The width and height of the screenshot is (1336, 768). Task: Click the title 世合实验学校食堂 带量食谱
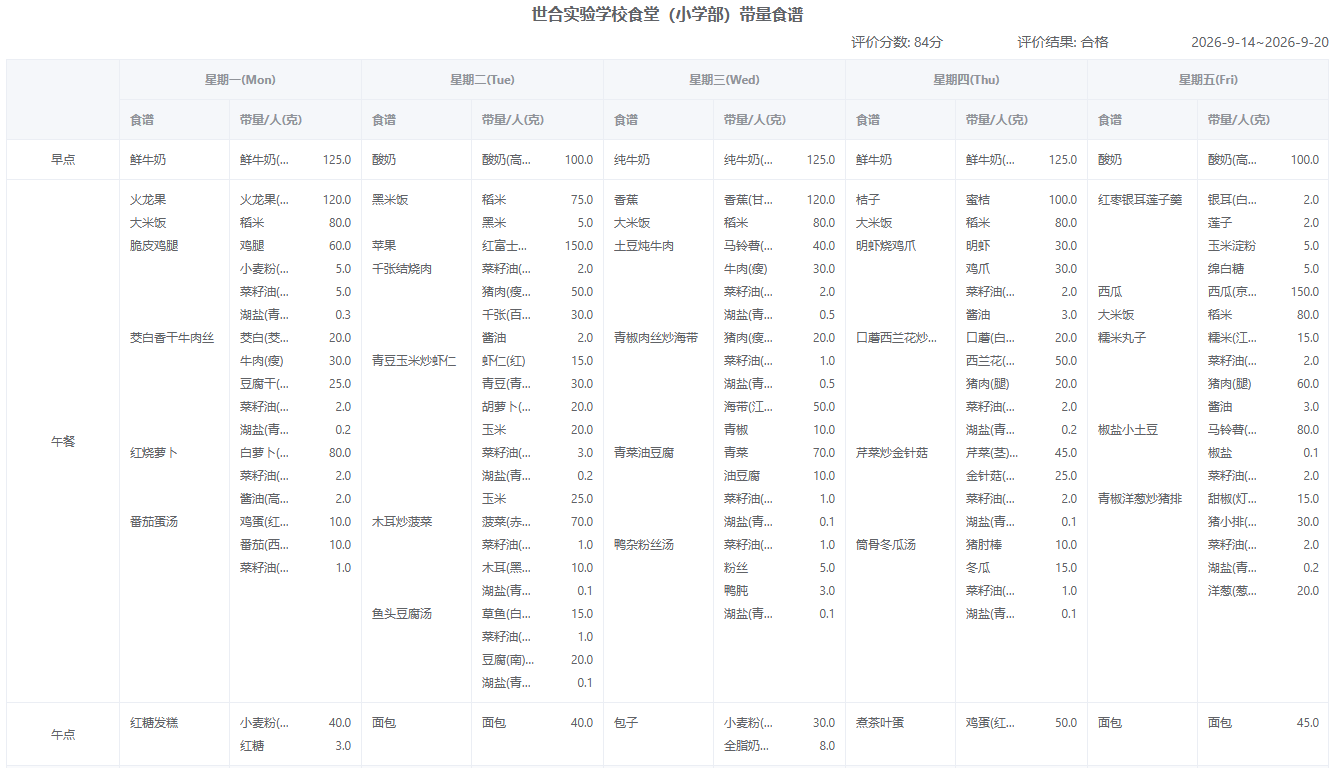668,15
